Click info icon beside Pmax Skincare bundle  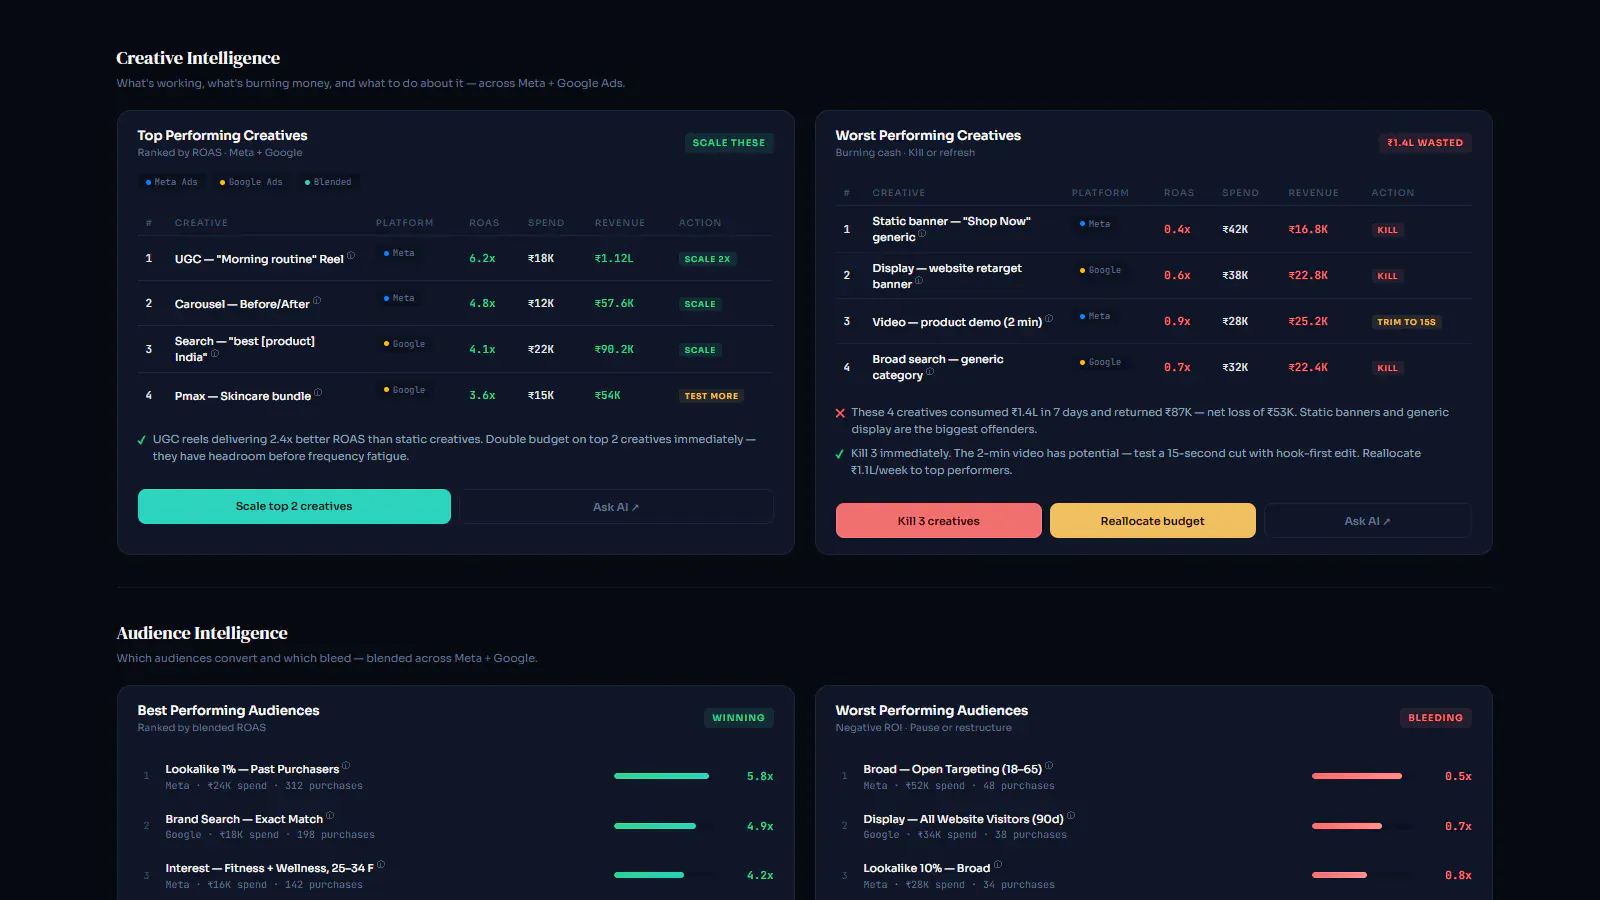click(318, 393)
